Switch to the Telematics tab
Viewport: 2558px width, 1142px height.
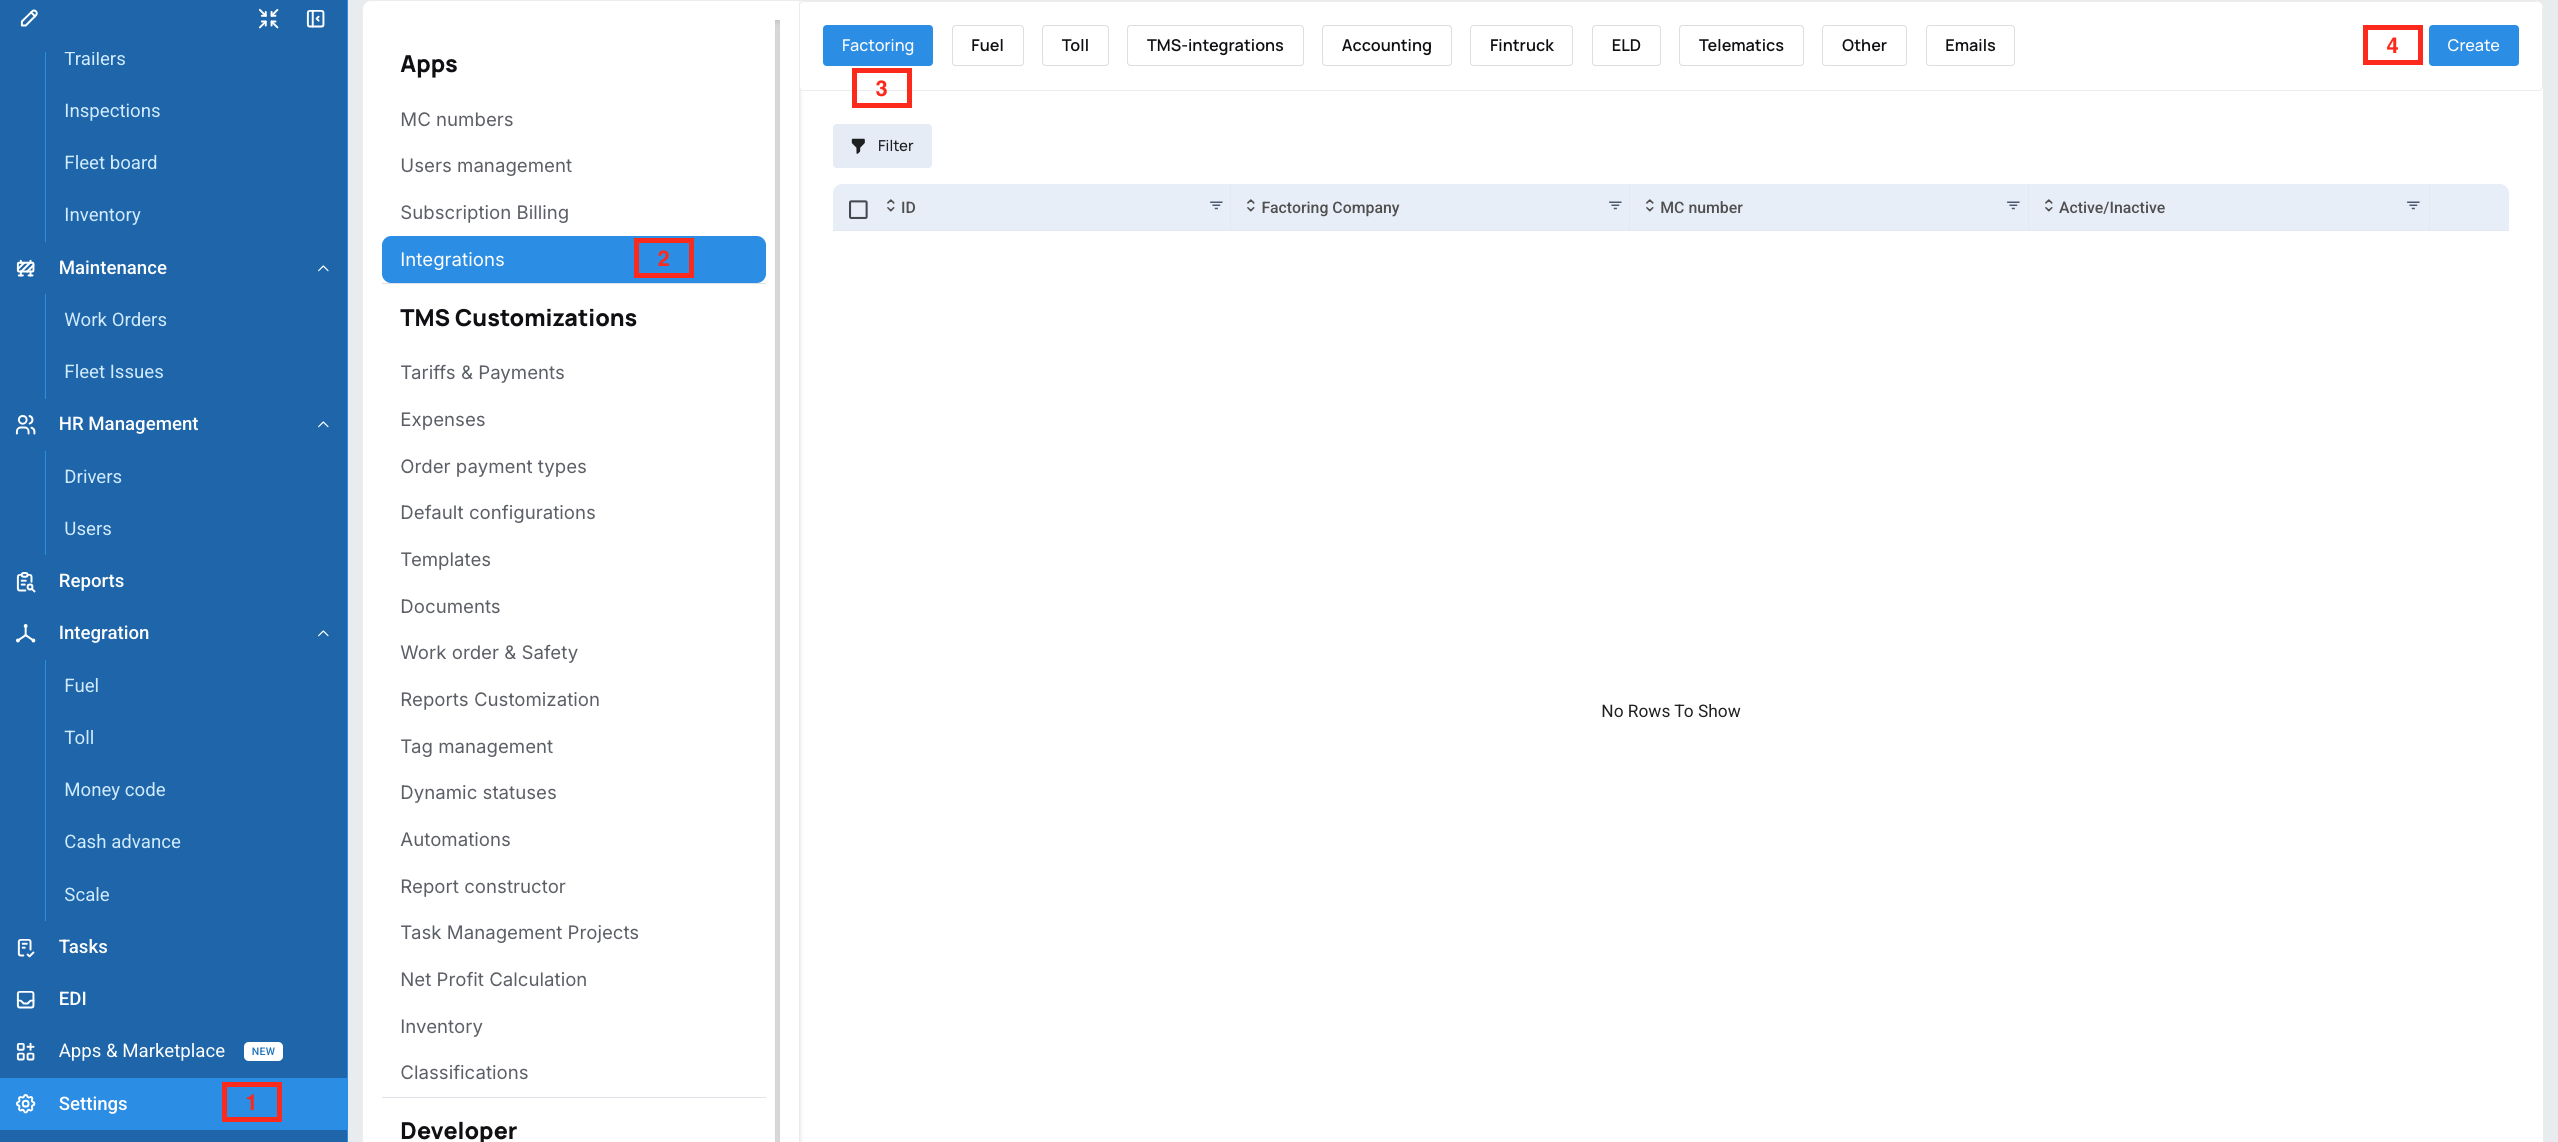coord(1740,45)
